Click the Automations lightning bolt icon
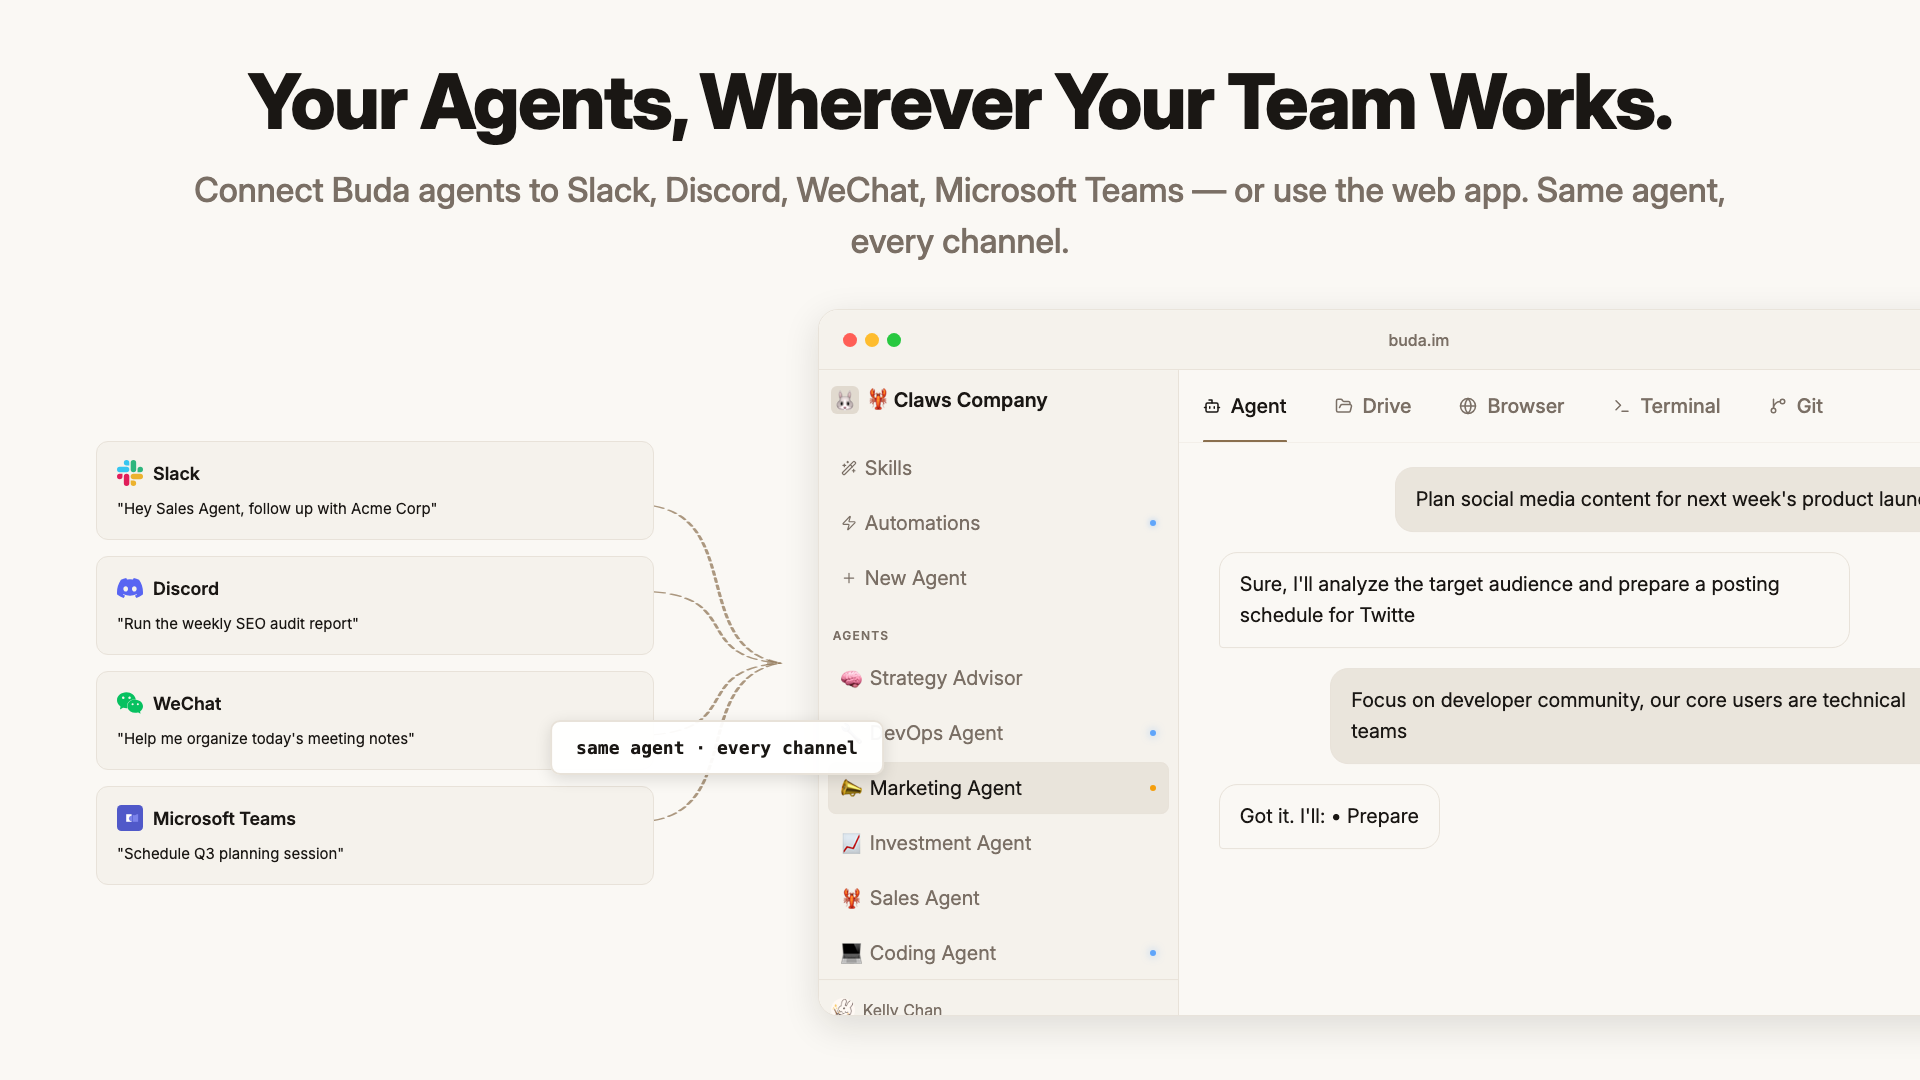 849,523
